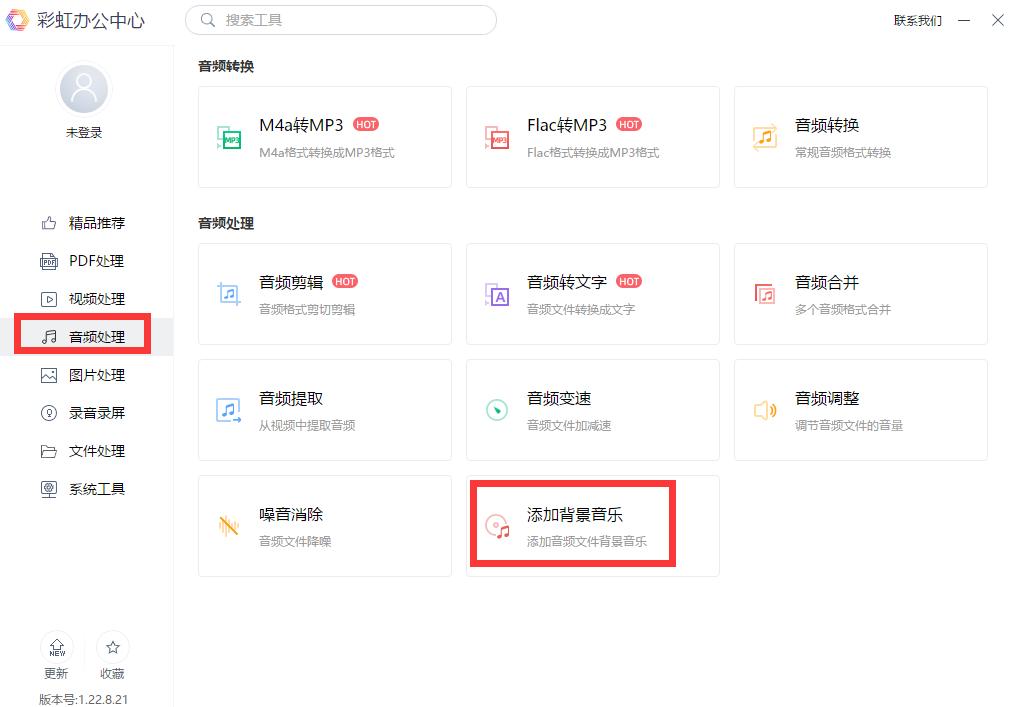Open the 音频转文字 transcription icon
The width and height of the screenshot is (1016, 707).
(x=496, y=294)
